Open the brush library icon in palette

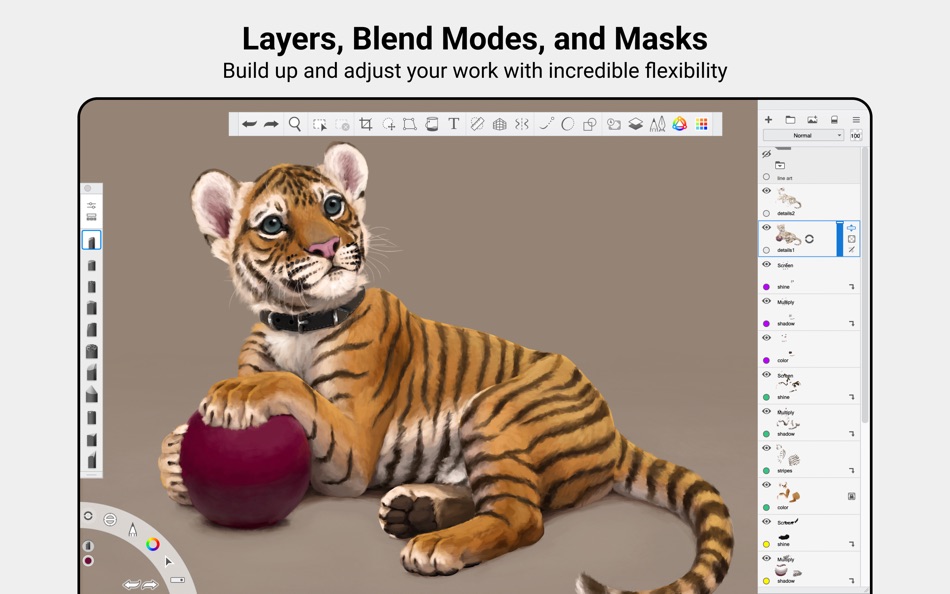pyautogui.click(x=91, y=216)
